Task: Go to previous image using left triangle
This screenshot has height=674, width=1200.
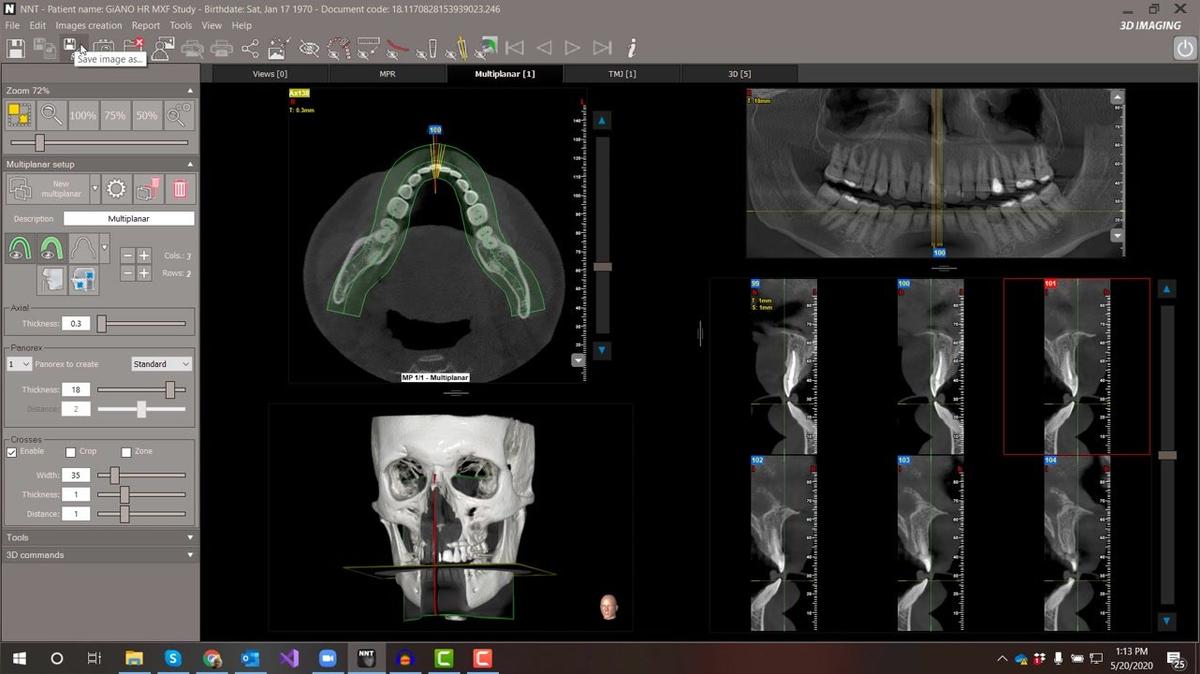Action: [x=544, y=47]
